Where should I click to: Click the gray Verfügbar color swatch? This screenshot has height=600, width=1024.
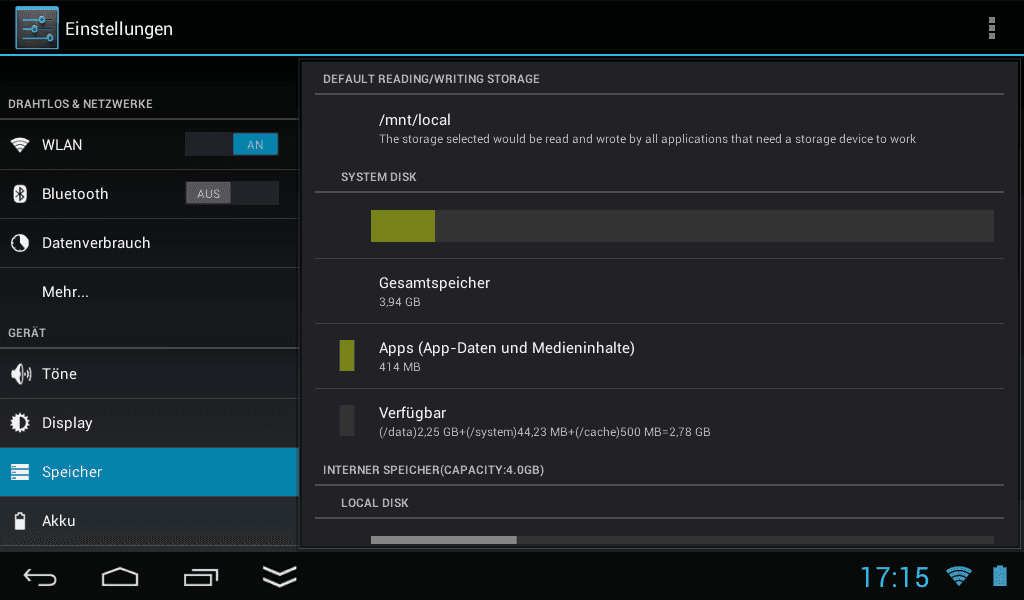(x=347, y=420)
